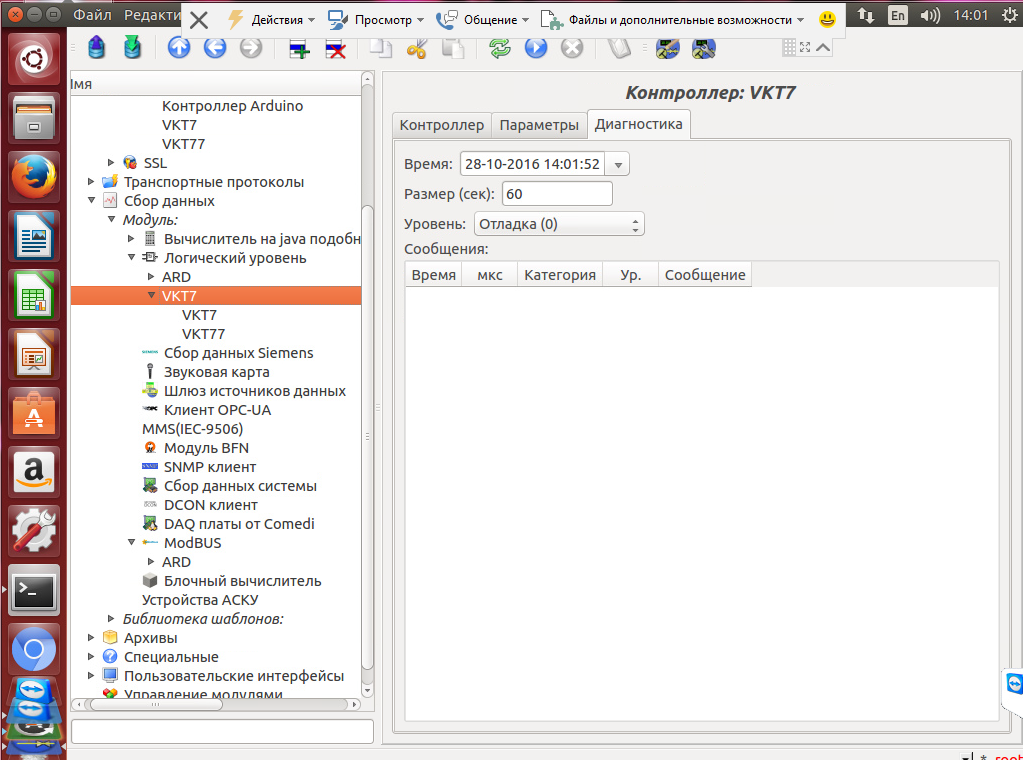Click the add item icon with green plus
This screenshot has height=760, width=1023.
(x=298, y=49)
